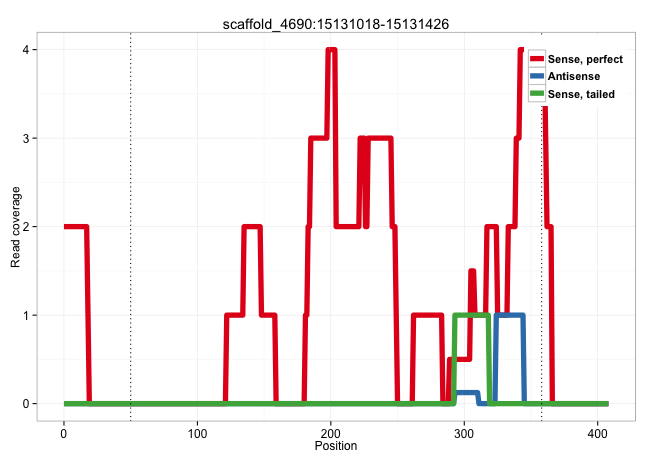The image size is (650, 460).
Task: Click the green Sense, tailed legend swatch
Action: tap(537, 94)
